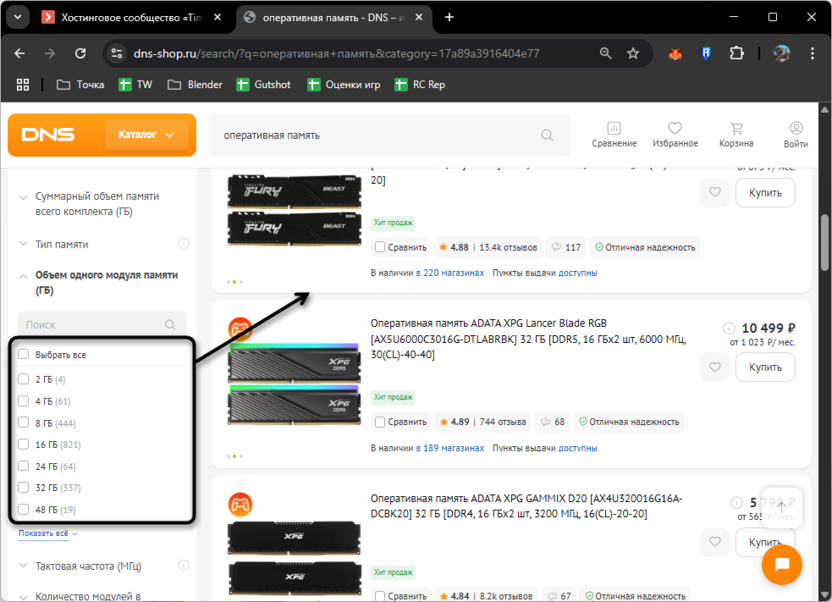The image size is (832, 602).
Task: Expand list with Показать всё link
Action: [48, 534]
